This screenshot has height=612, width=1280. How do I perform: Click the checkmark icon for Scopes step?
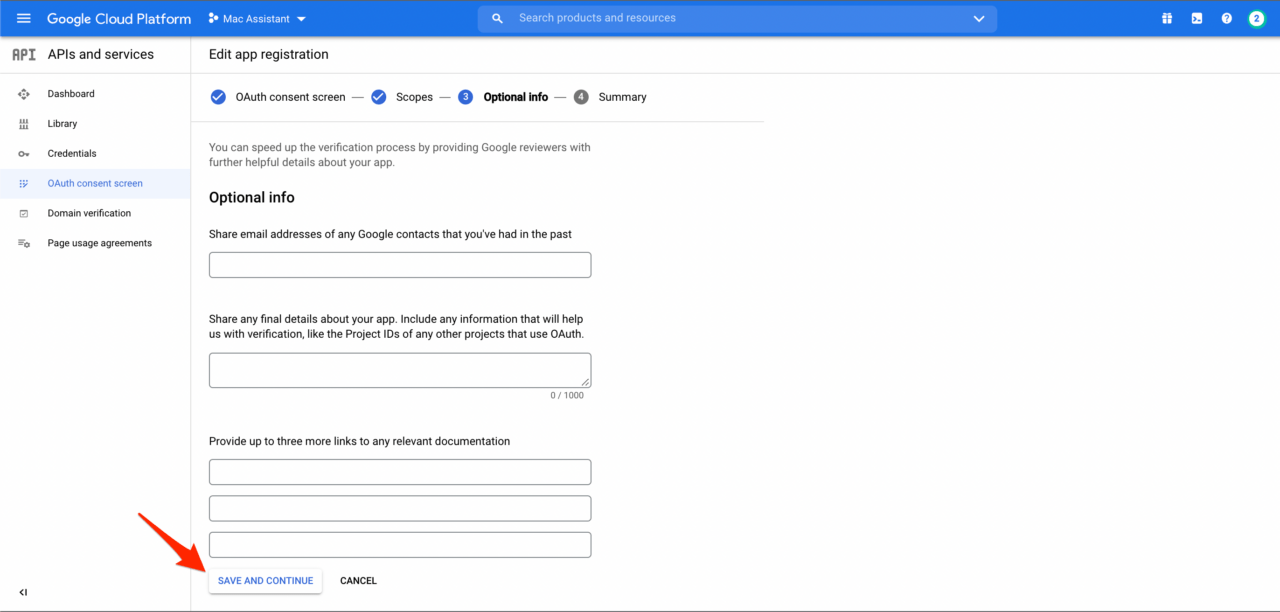tap(379, 97)
